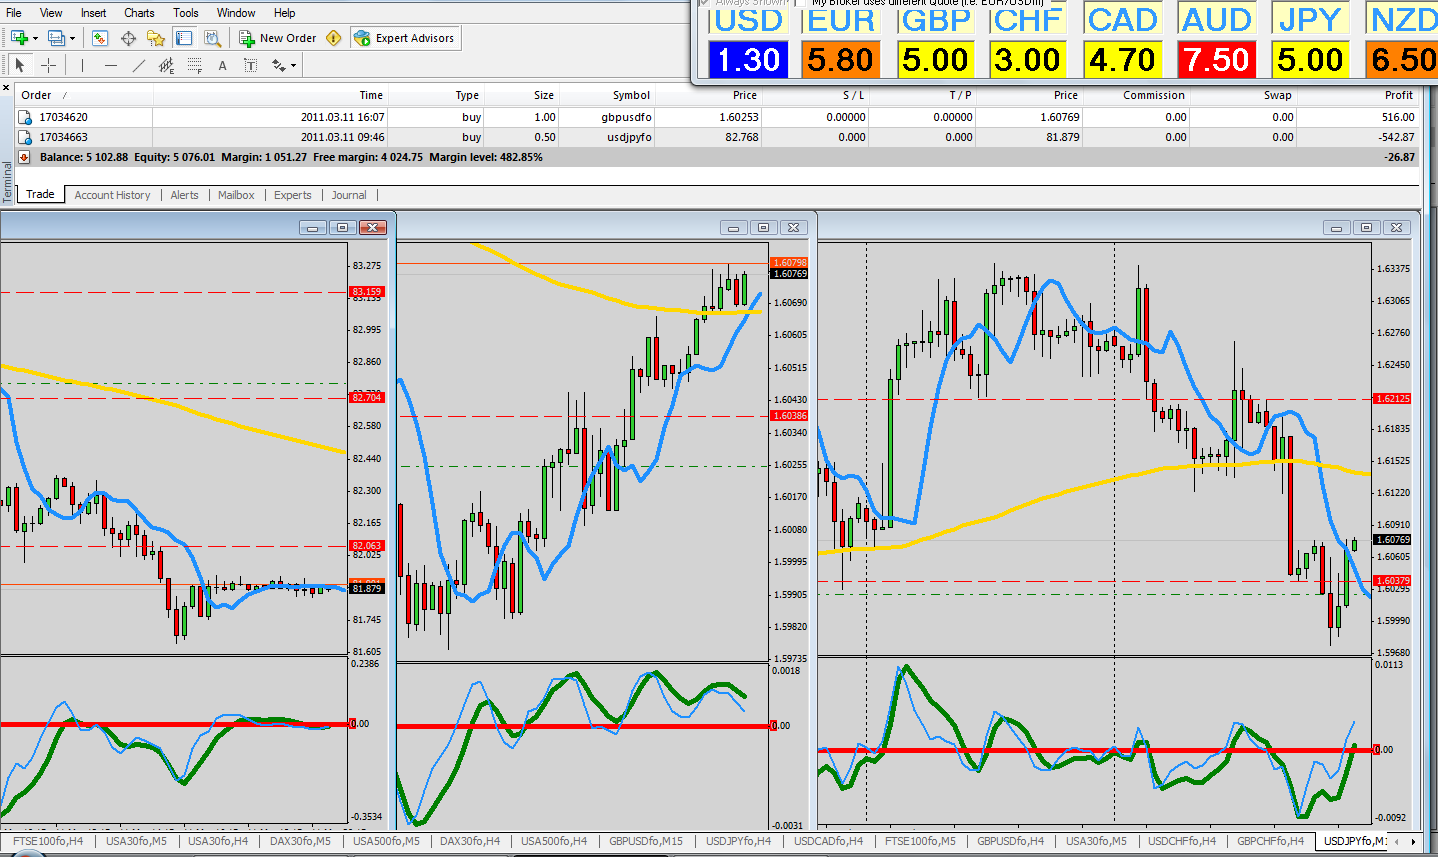Switch to the Account History tab
Image resolution: width=1438 pixels, height=857 pixels.
[x=112, y=195]
